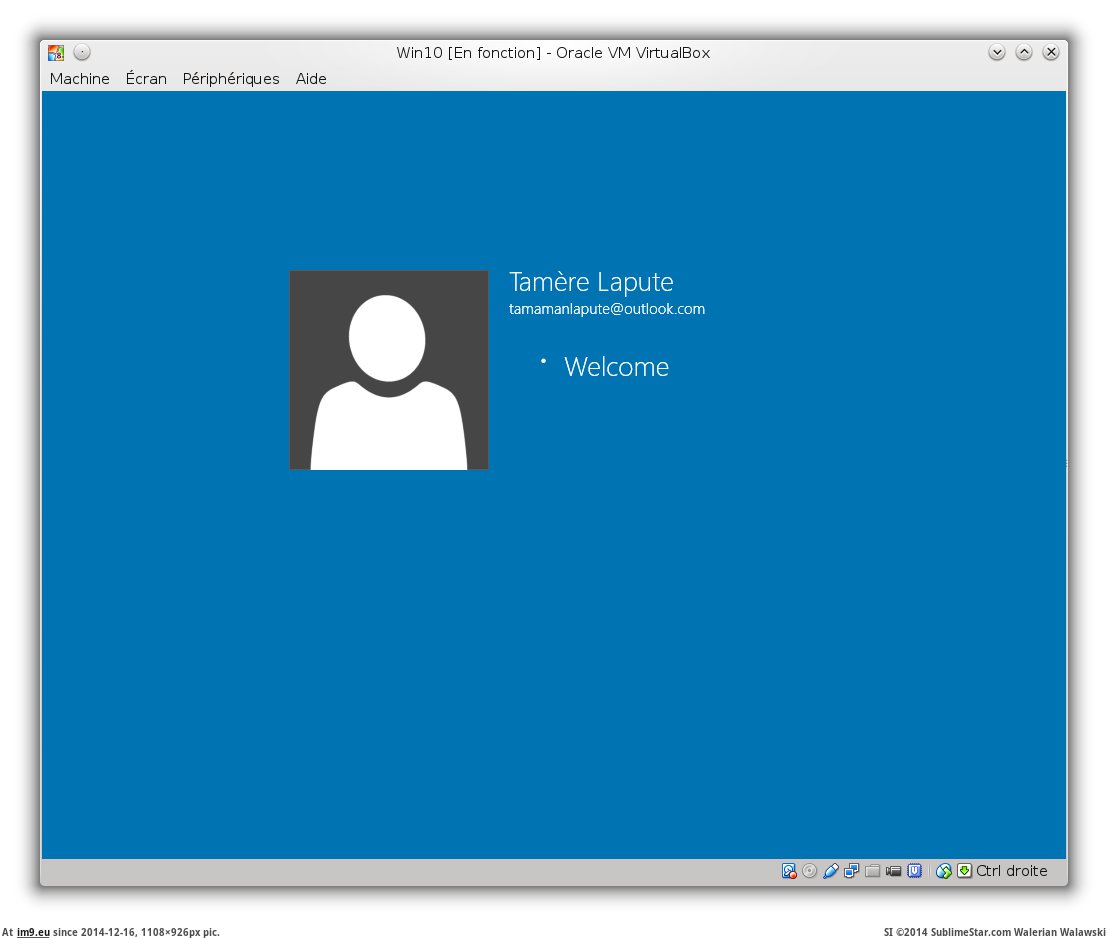Open the shared folders status icon

point(873,871)
